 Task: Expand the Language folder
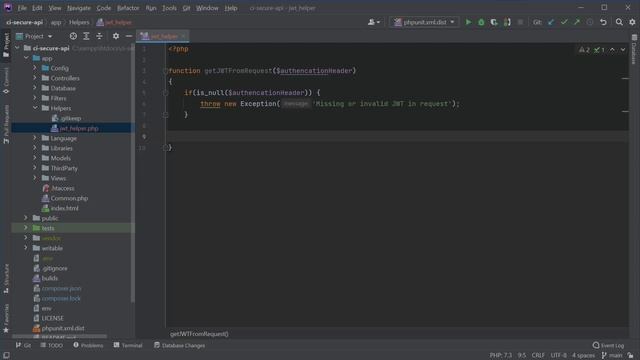[x=35, y=138]
